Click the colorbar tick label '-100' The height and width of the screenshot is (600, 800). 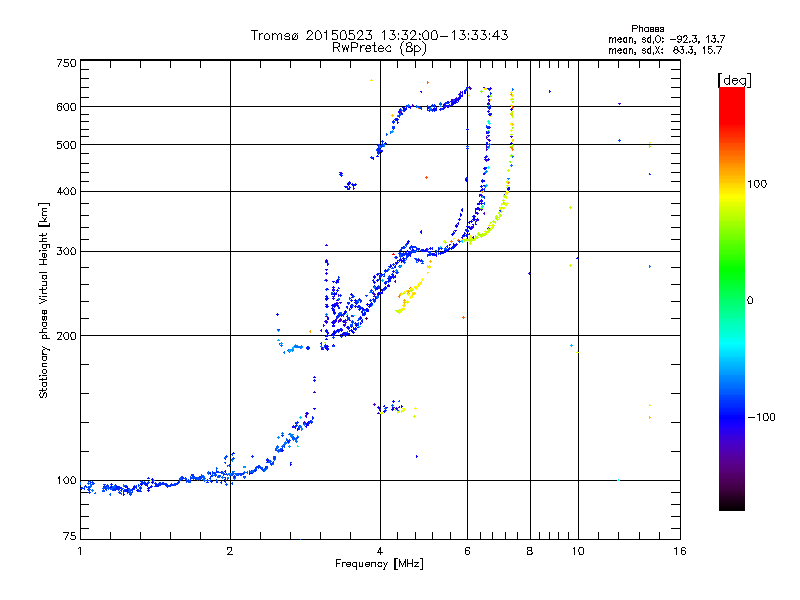pyautogui.click(x=761, y=417)
